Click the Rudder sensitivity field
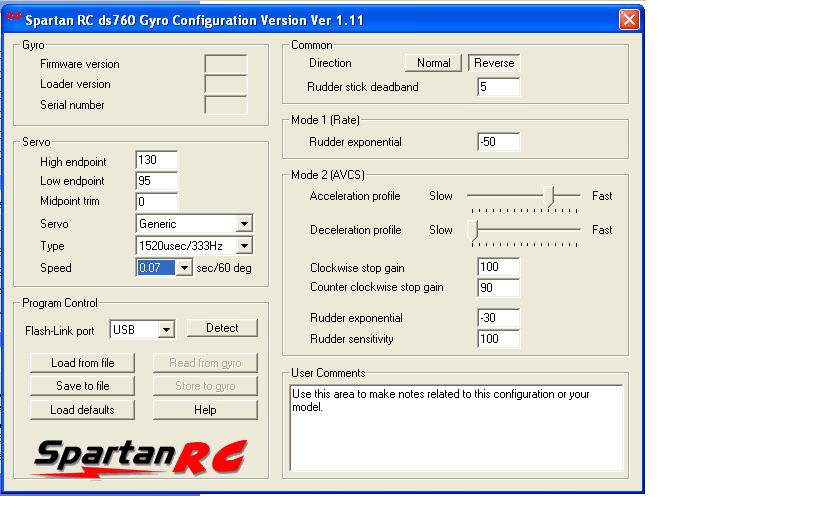840x525 pixels. pyautogui.click(x=498, y=339)
